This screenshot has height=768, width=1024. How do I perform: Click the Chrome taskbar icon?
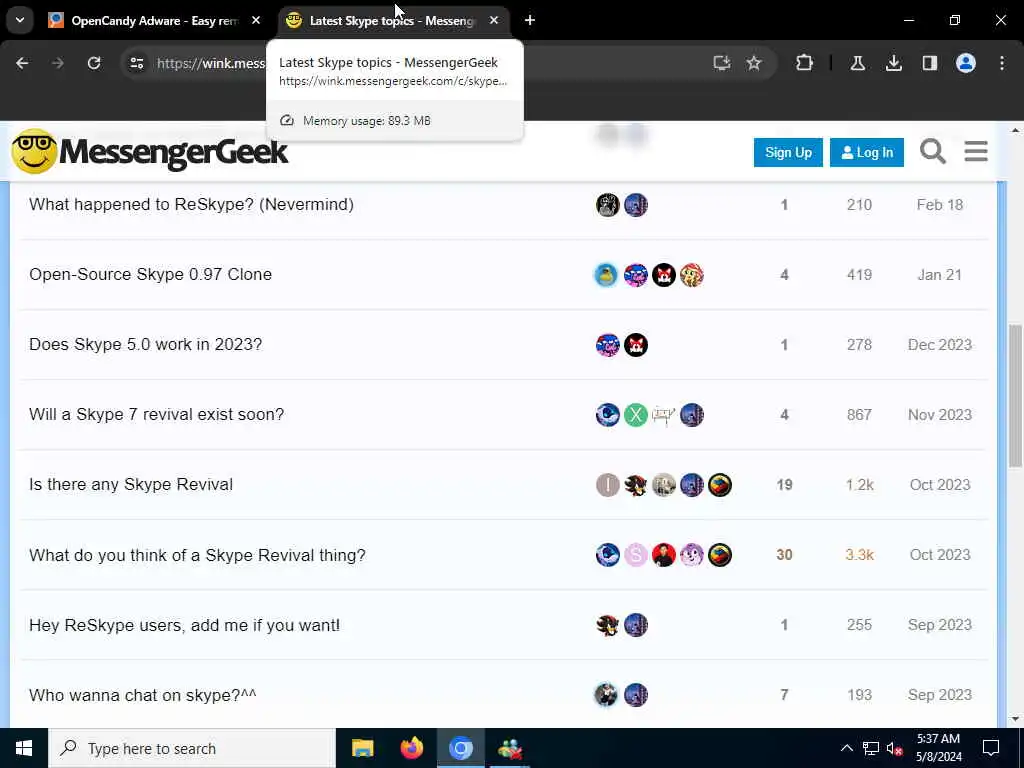(x=460, y=748)
